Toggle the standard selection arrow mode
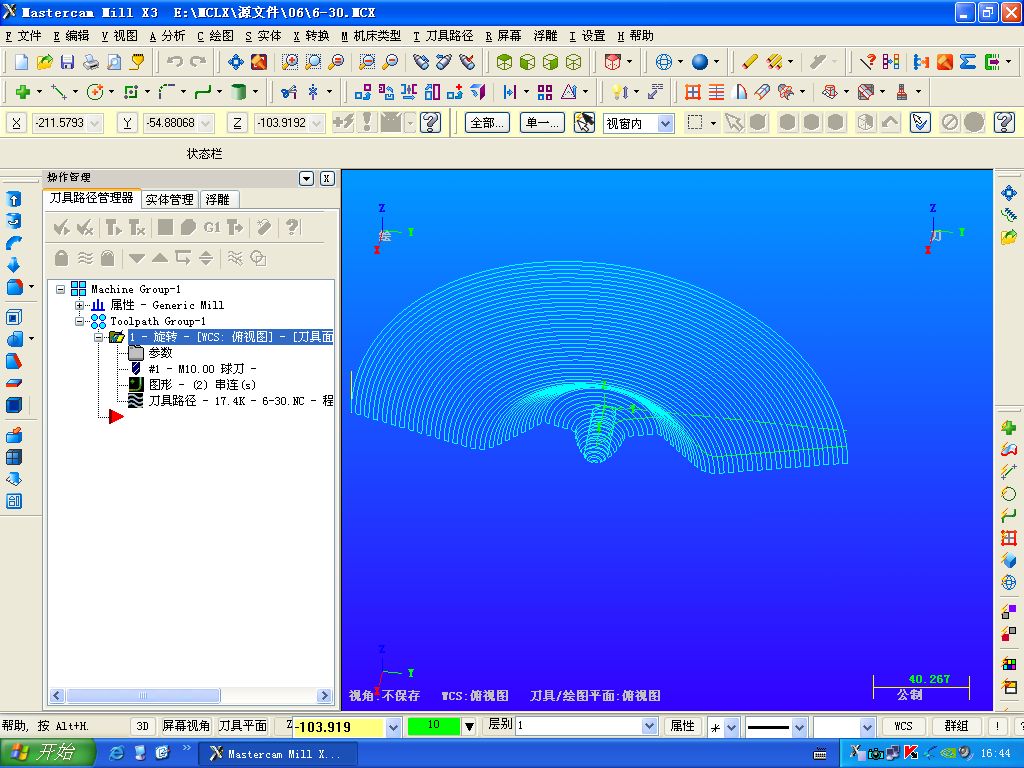This screenshot has height=768, width=1024. (734, 123)
